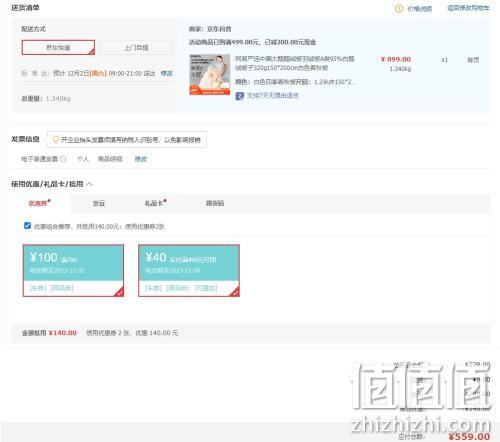Switch to the Coupons tab
500x442 pixels.
click(x=39, y=203)
